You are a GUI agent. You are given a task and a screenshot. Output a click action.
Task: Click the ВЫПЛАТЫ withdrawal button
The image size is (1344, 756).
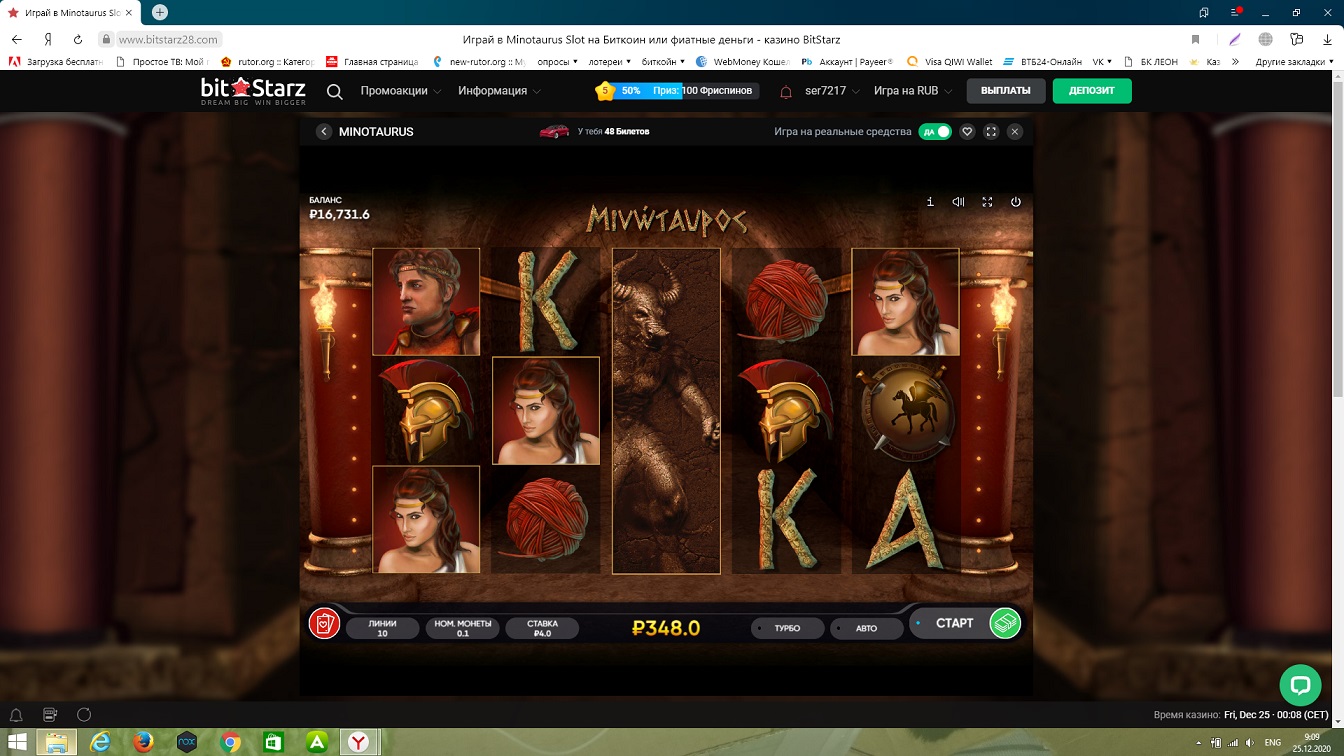pyautogui.click(x=1006, y=91)
